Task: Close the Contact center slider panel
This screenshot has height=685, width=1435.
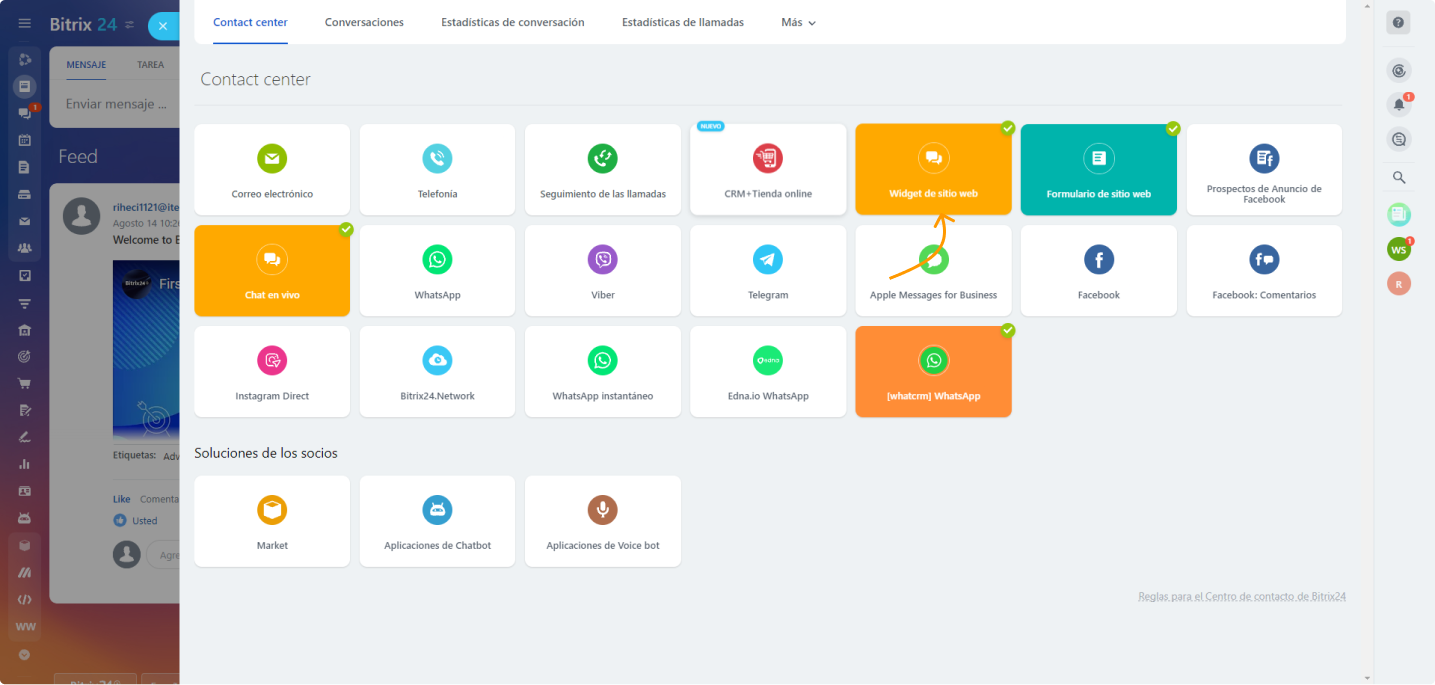Action: pos(163,26)
